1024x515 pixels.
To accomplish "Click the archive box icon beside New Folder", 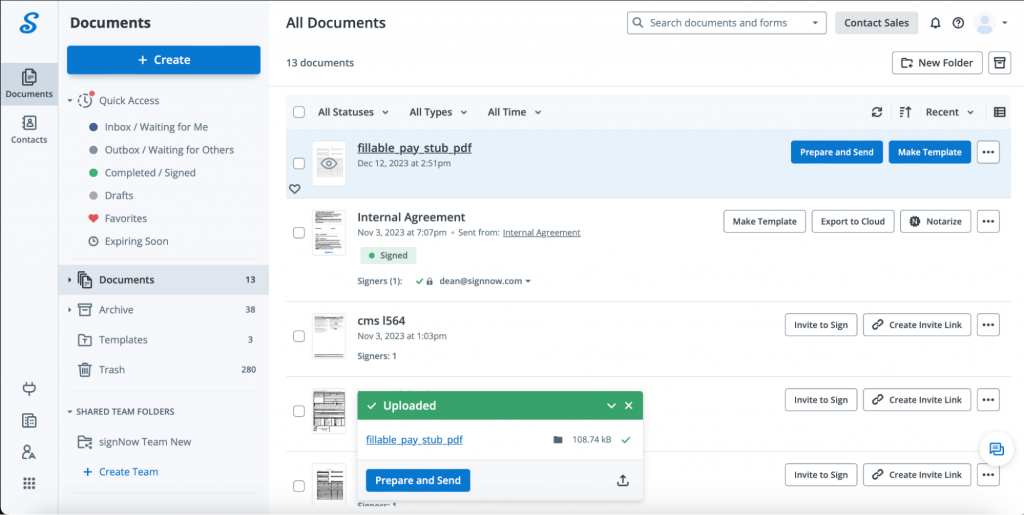I will coord(999,63).
